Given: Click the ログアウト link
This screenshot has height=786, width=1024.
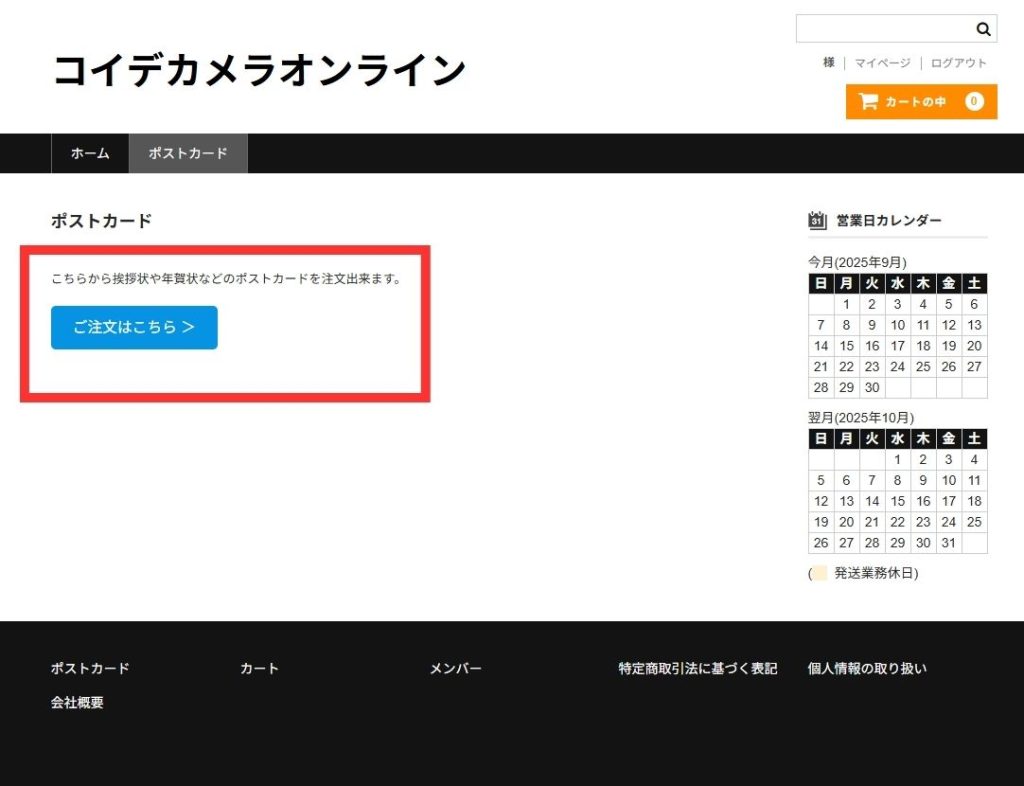Looking at the screenshot, I should 958,63.
